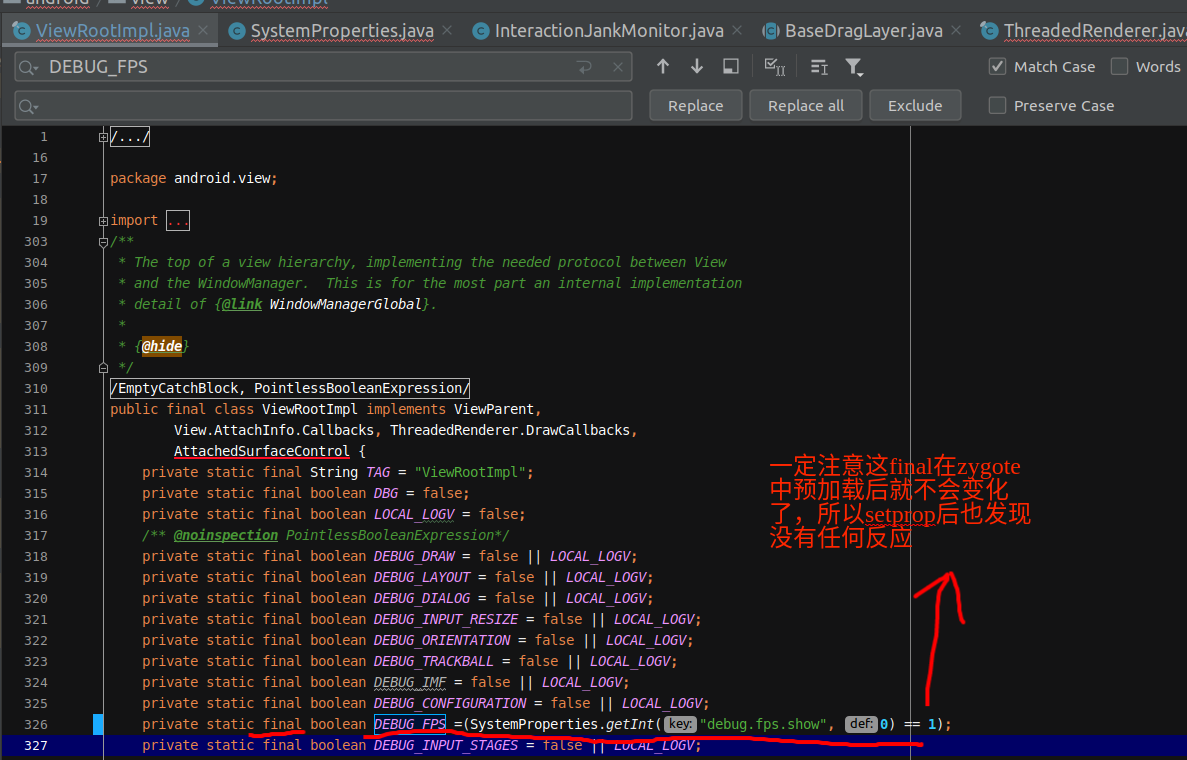Viewport: 1187px width, 760px height.
Task: Expand folded imports at line 19
Action: coord(103,221)
